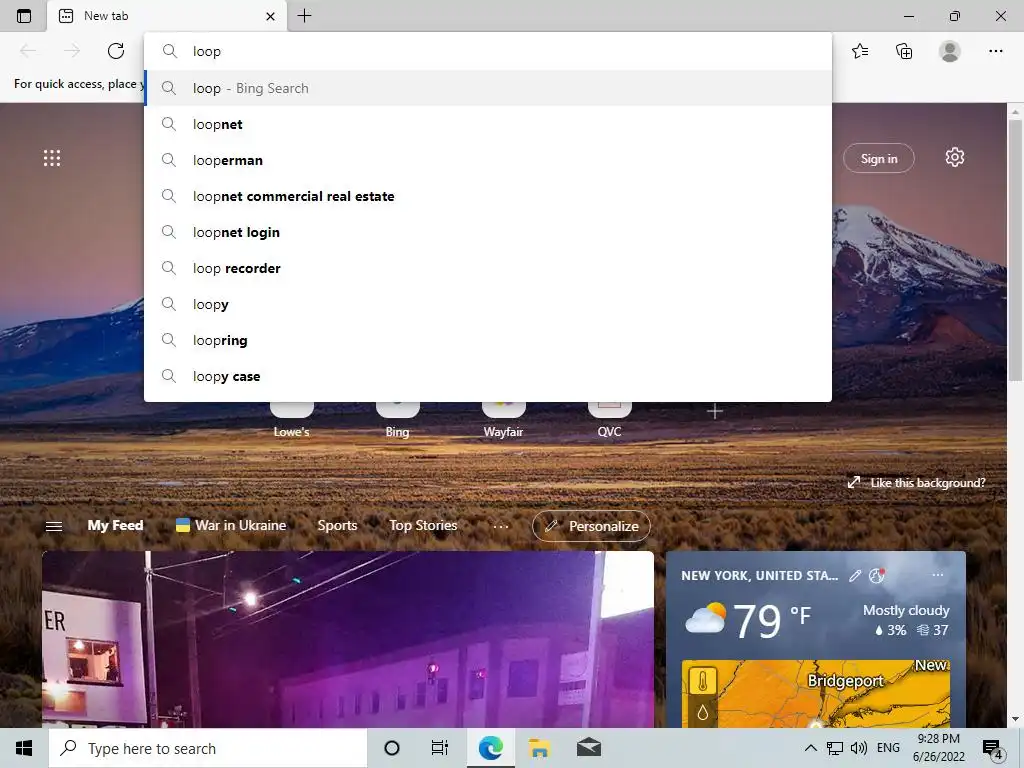Click the taskbar search box

tap(208, 748)
